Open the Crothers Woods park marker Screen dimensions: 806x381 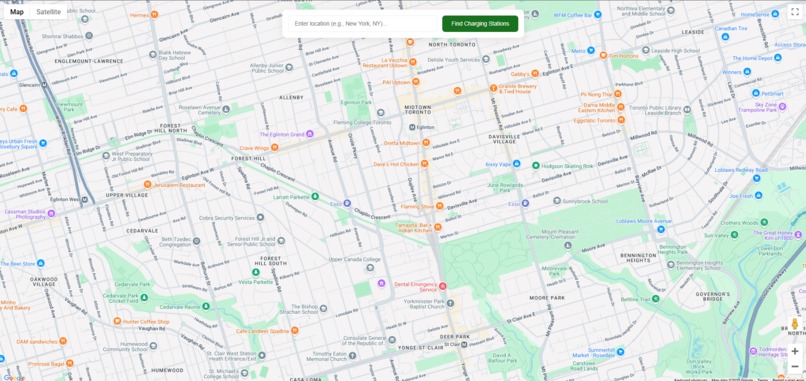pyautogui.click(x=764, y=222)
